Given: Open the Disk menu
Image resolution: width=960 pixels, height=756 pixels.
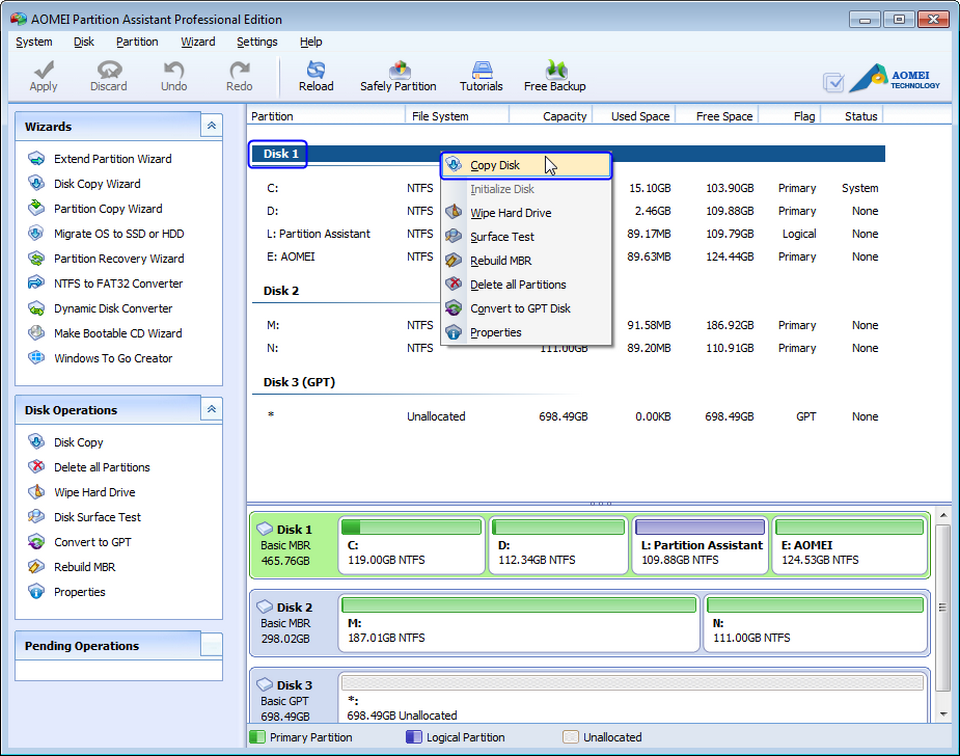Looking at the screenshot, I should point(84,42).
